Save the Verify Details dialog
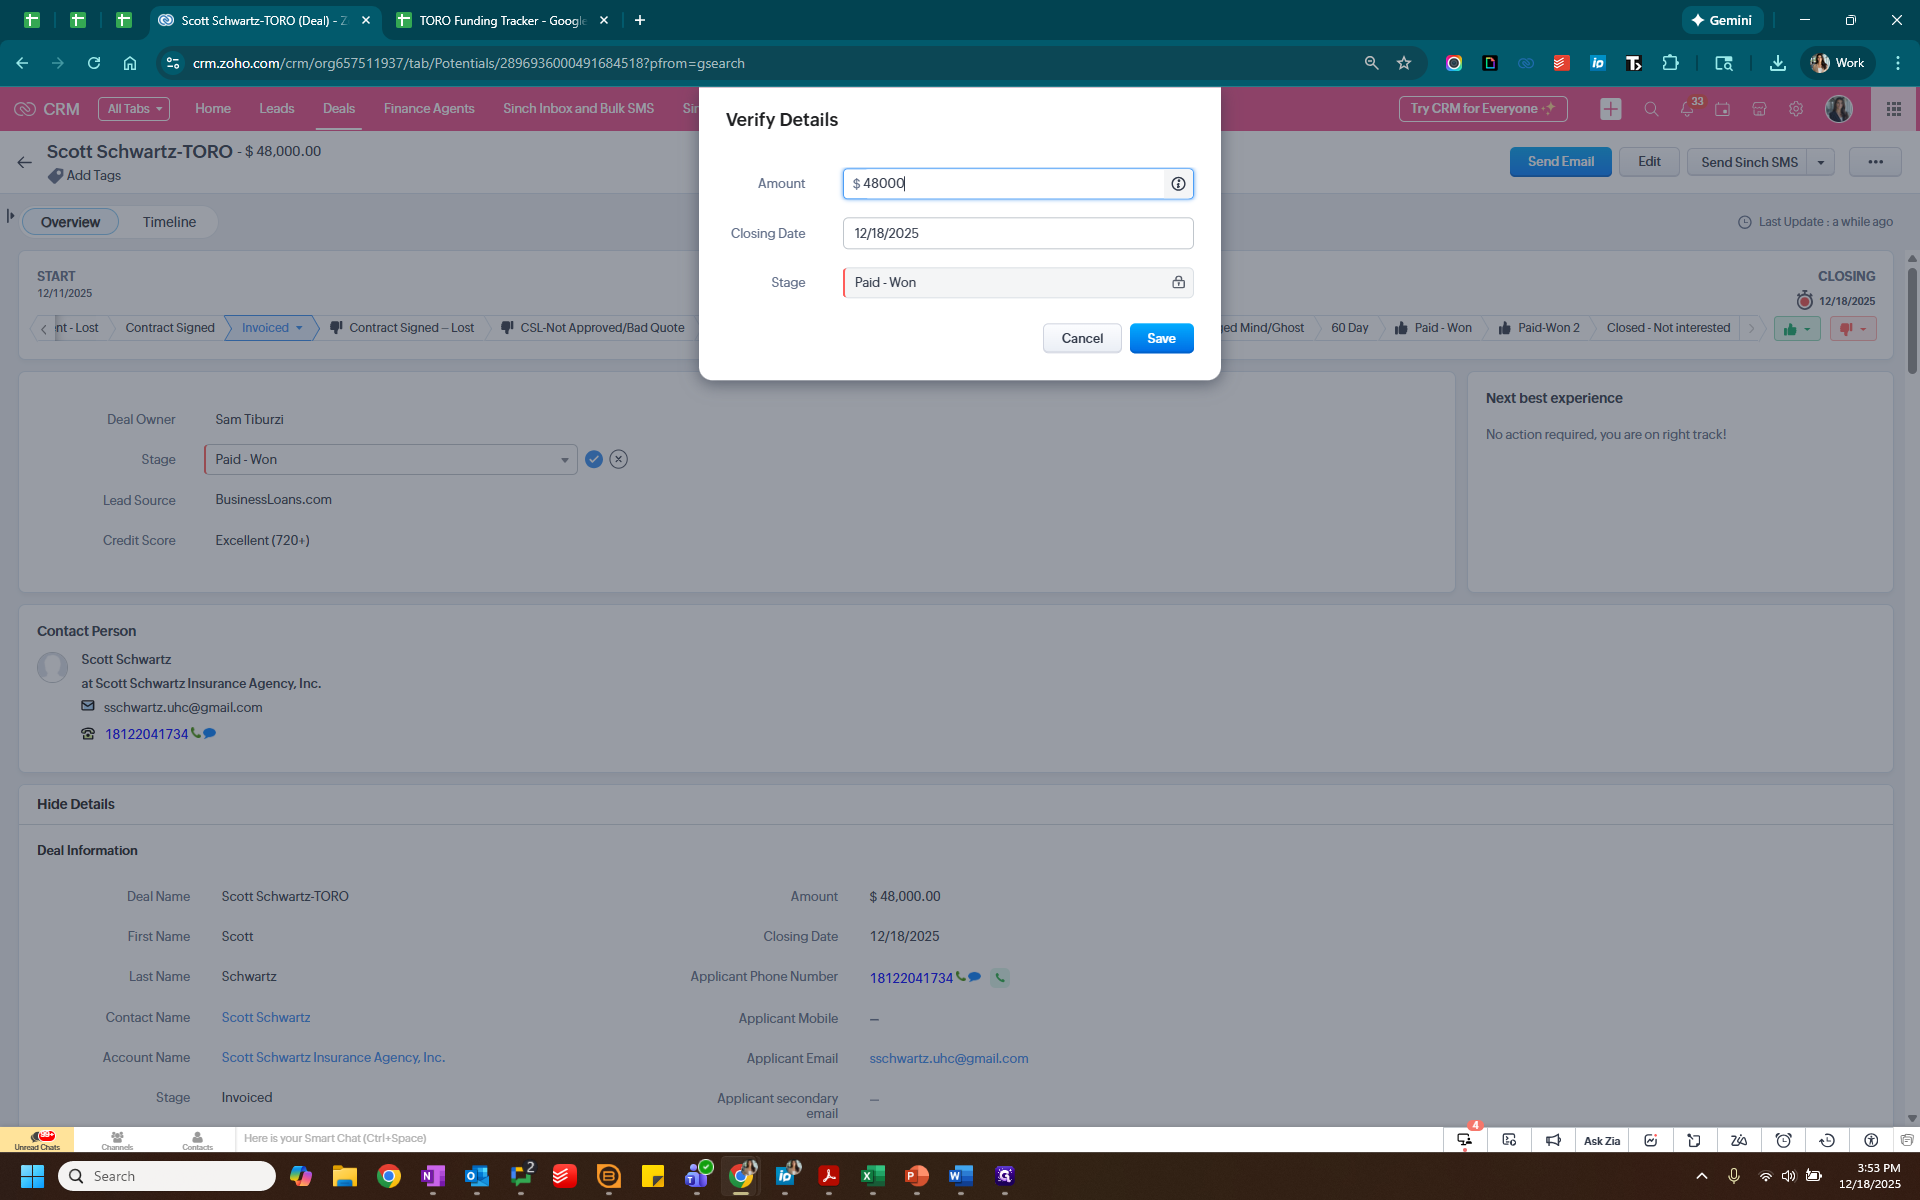 pyautogui.click(x=1161, y=339)
